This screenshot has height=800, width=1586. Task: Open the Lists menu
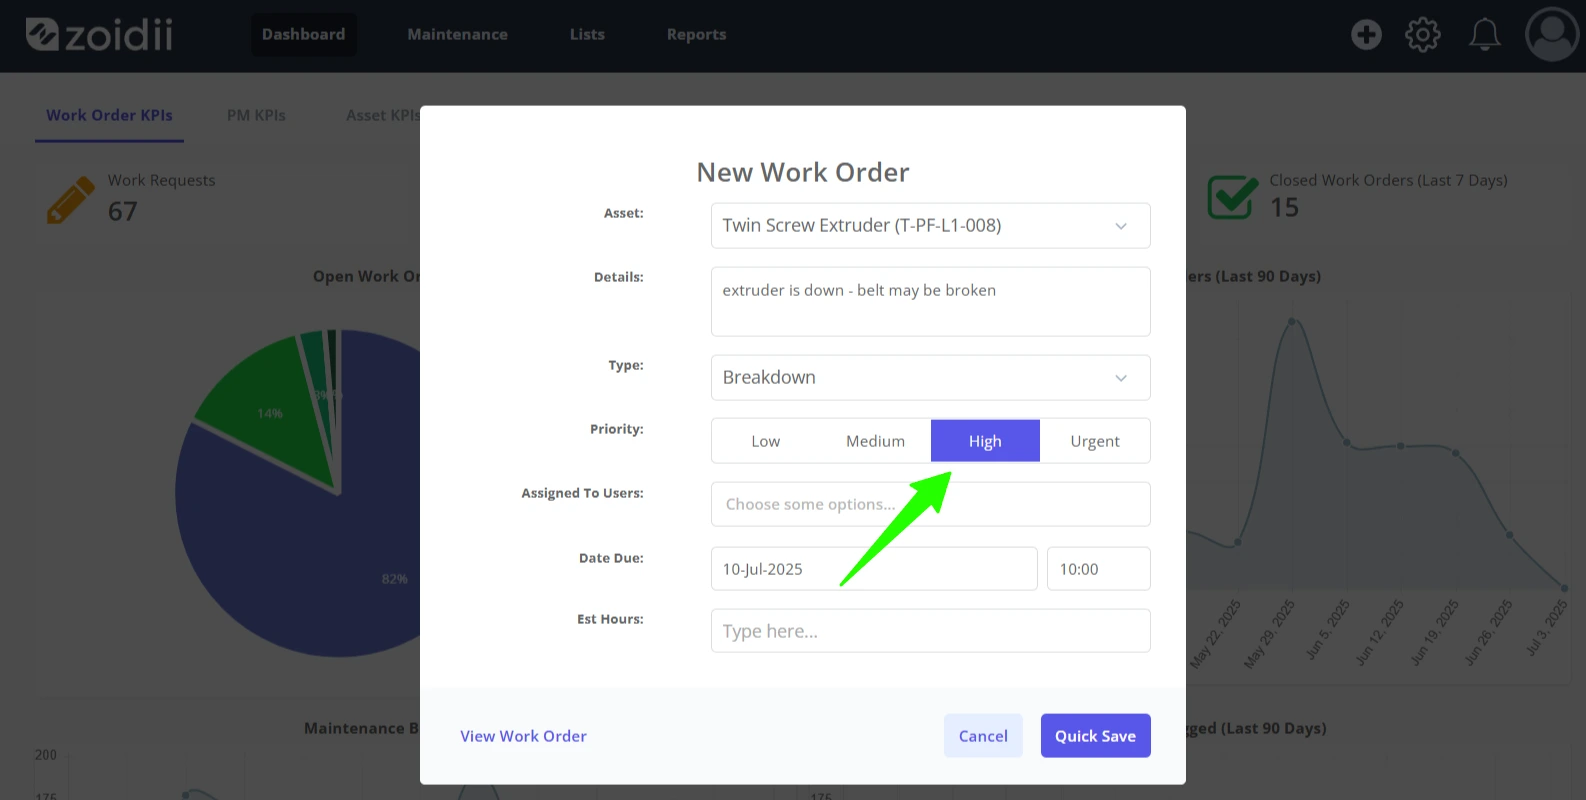587,35
